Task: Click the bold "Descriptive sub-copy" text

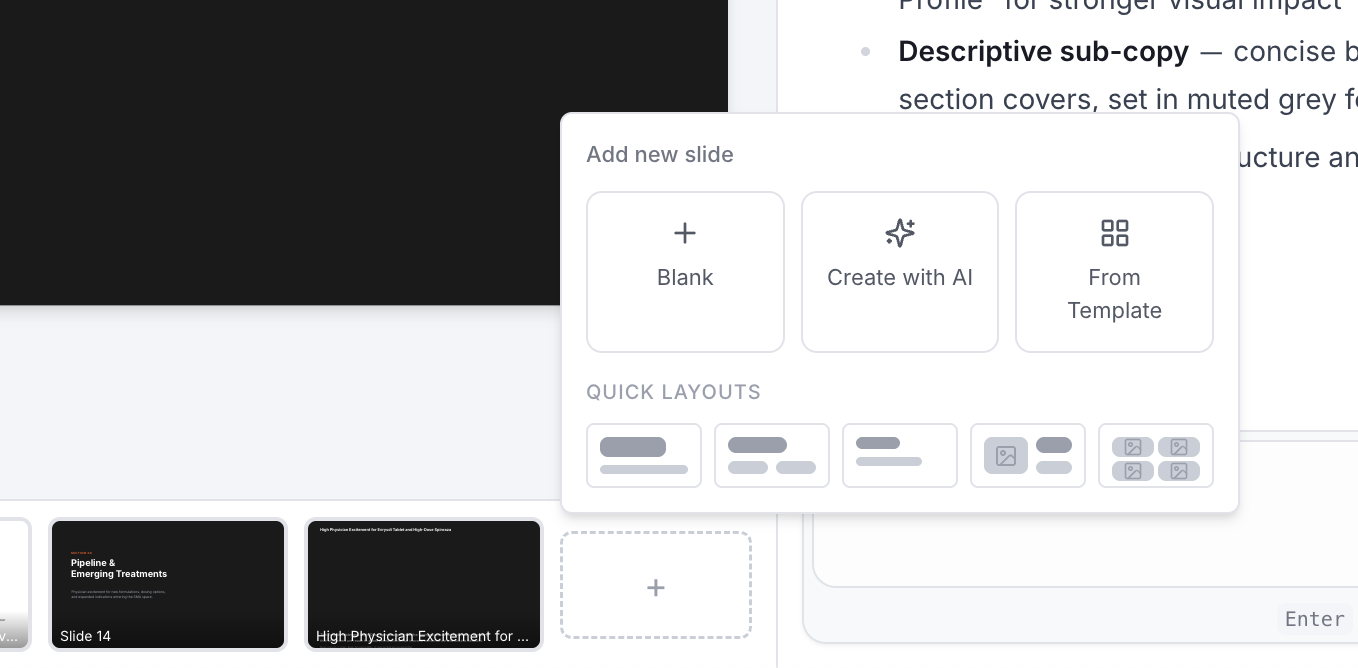Action: pos(1043,52)
